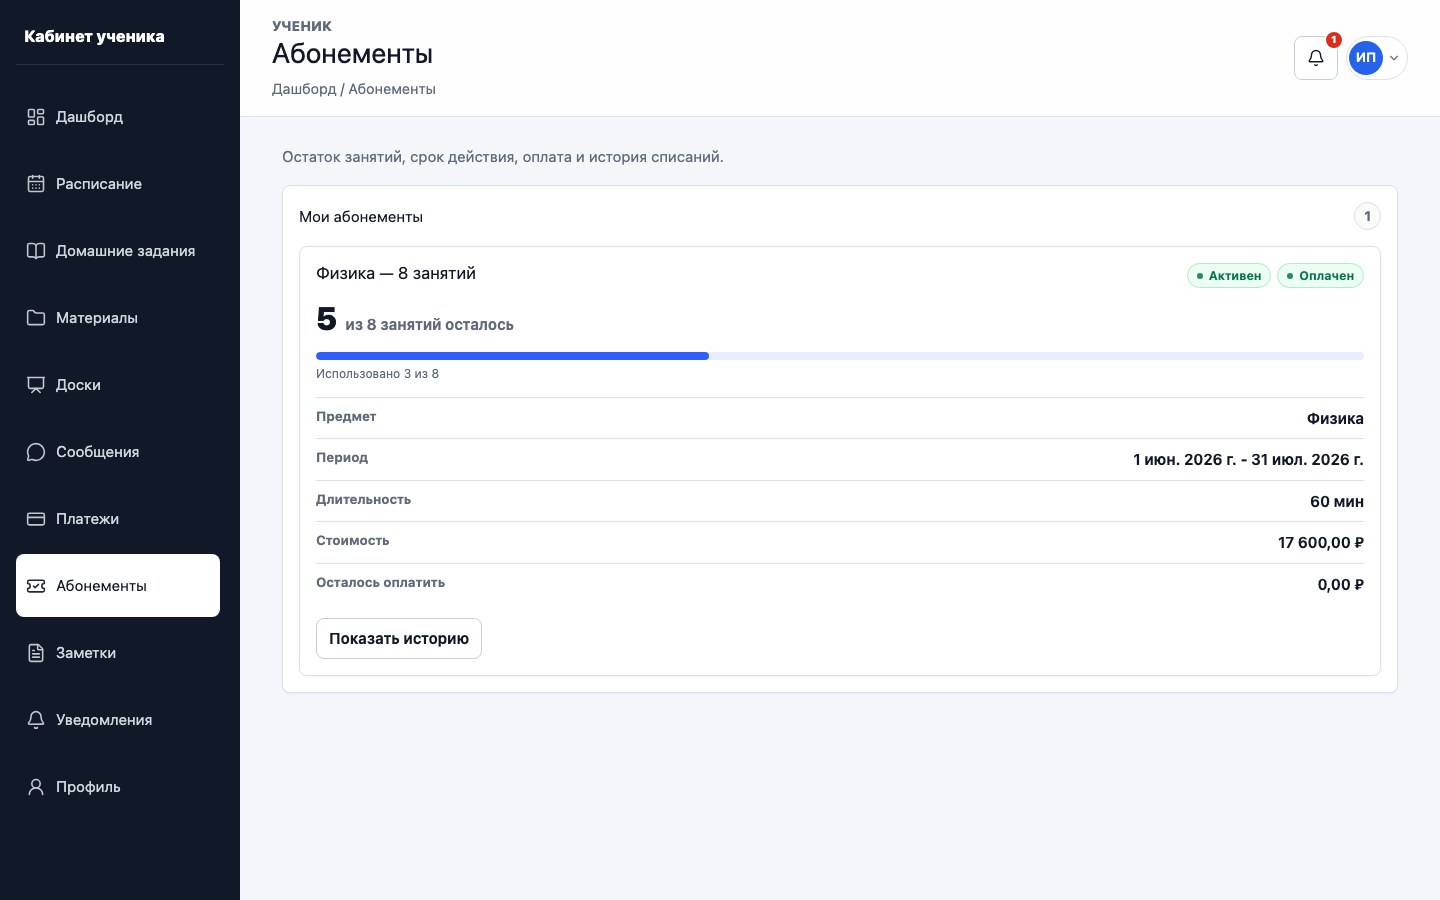The image size is (1440, 900).
Task: Click the Оплачен status badge
Action: (x=1320, y=275)
